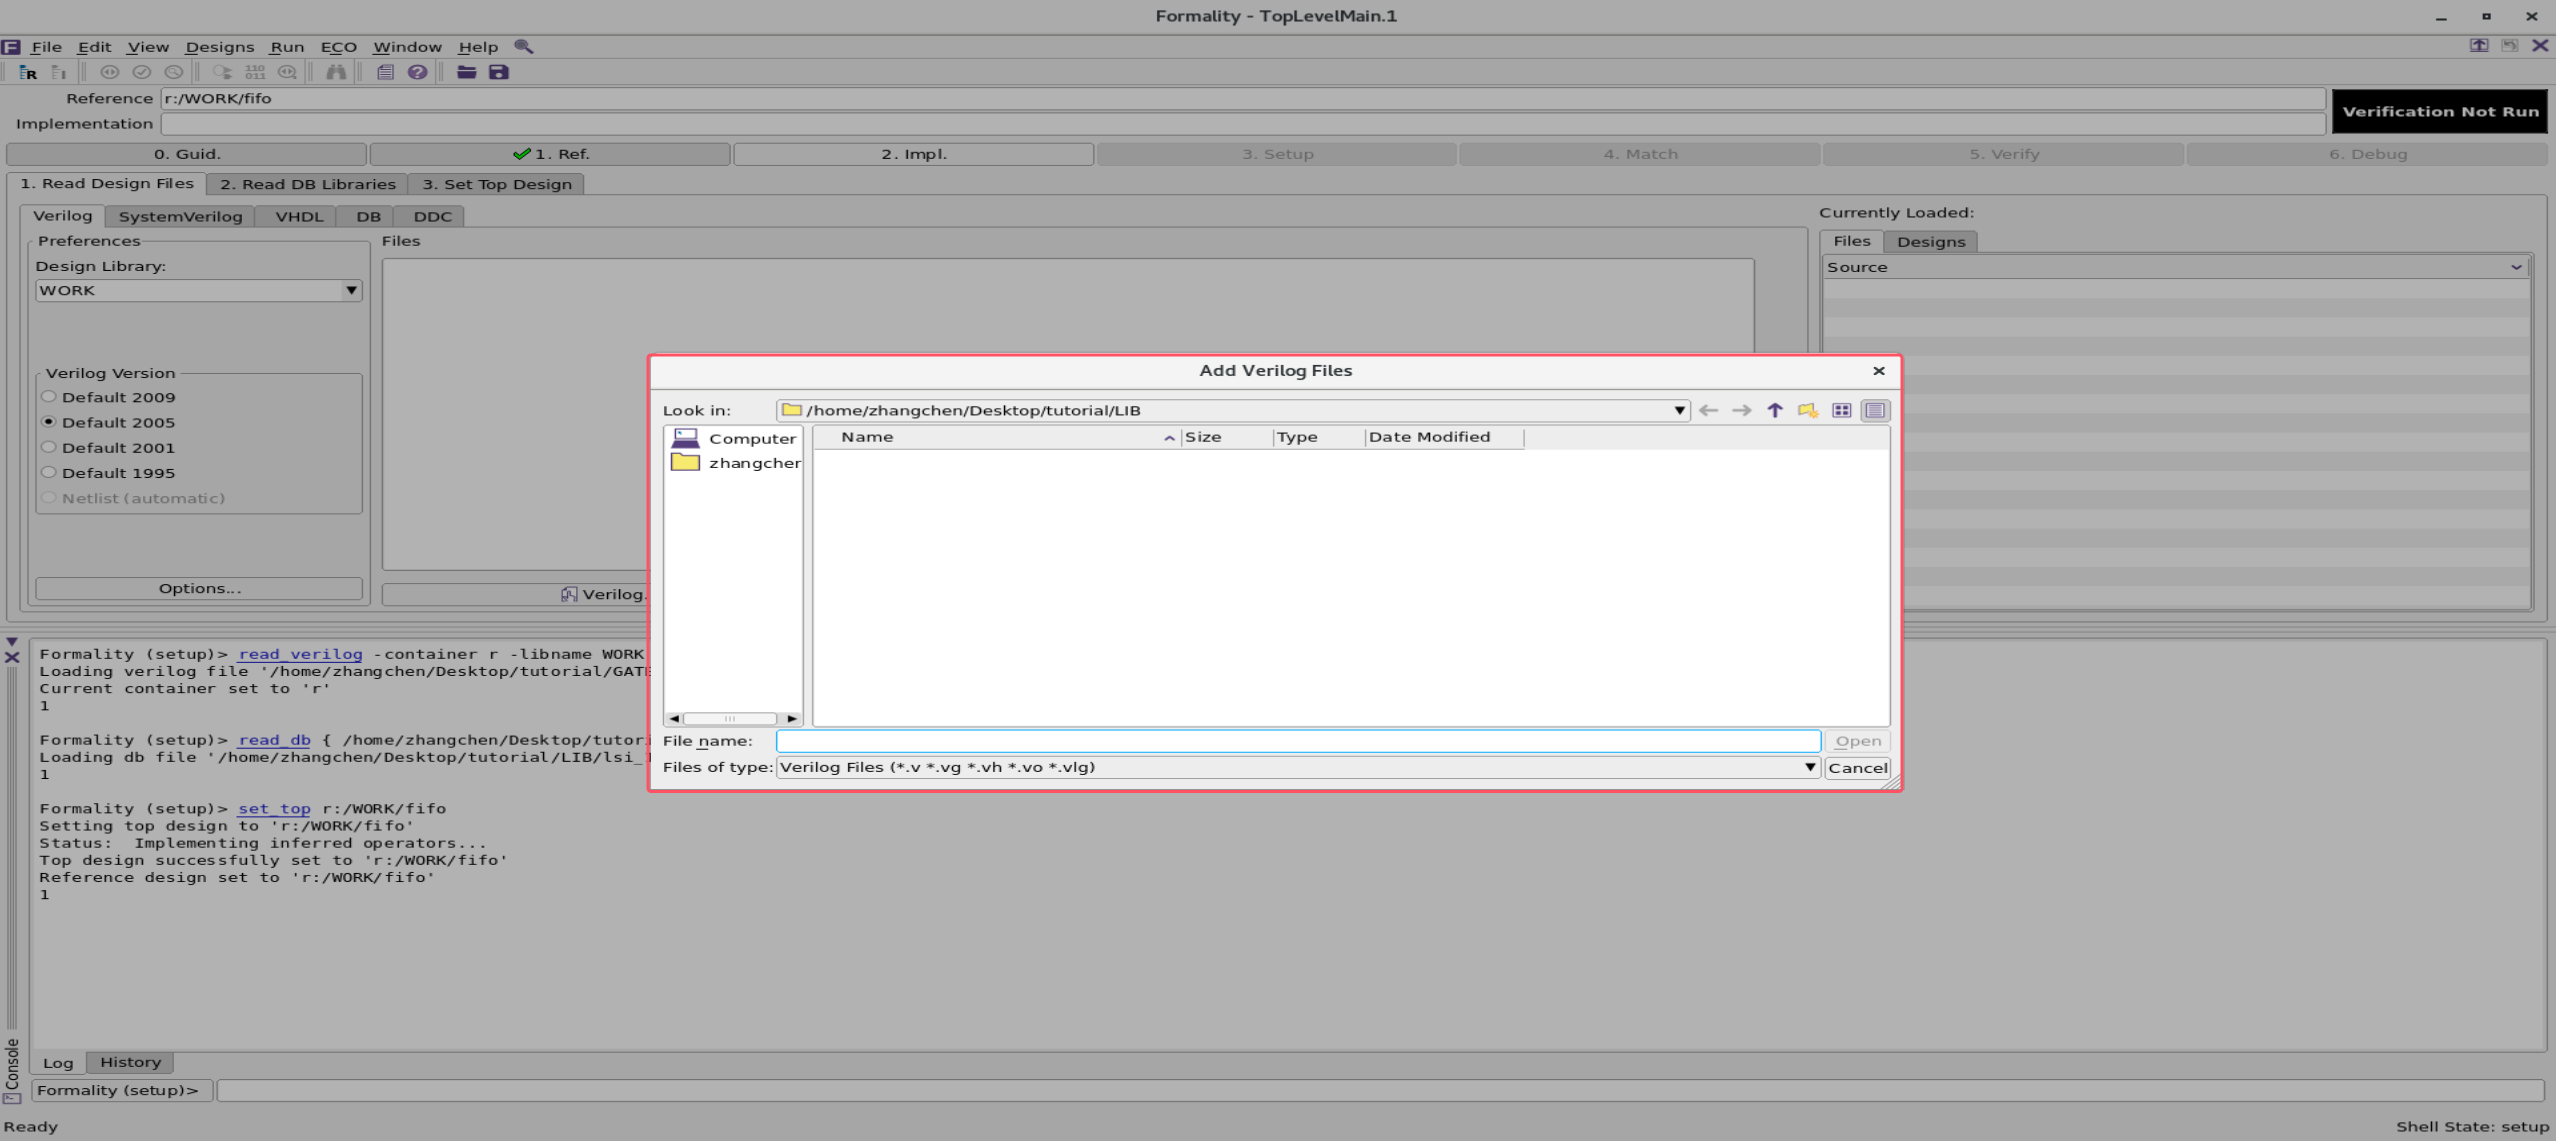
Task: Go to parent directory in Add Verilog Files dialog
Action: tap(1773, 410)
